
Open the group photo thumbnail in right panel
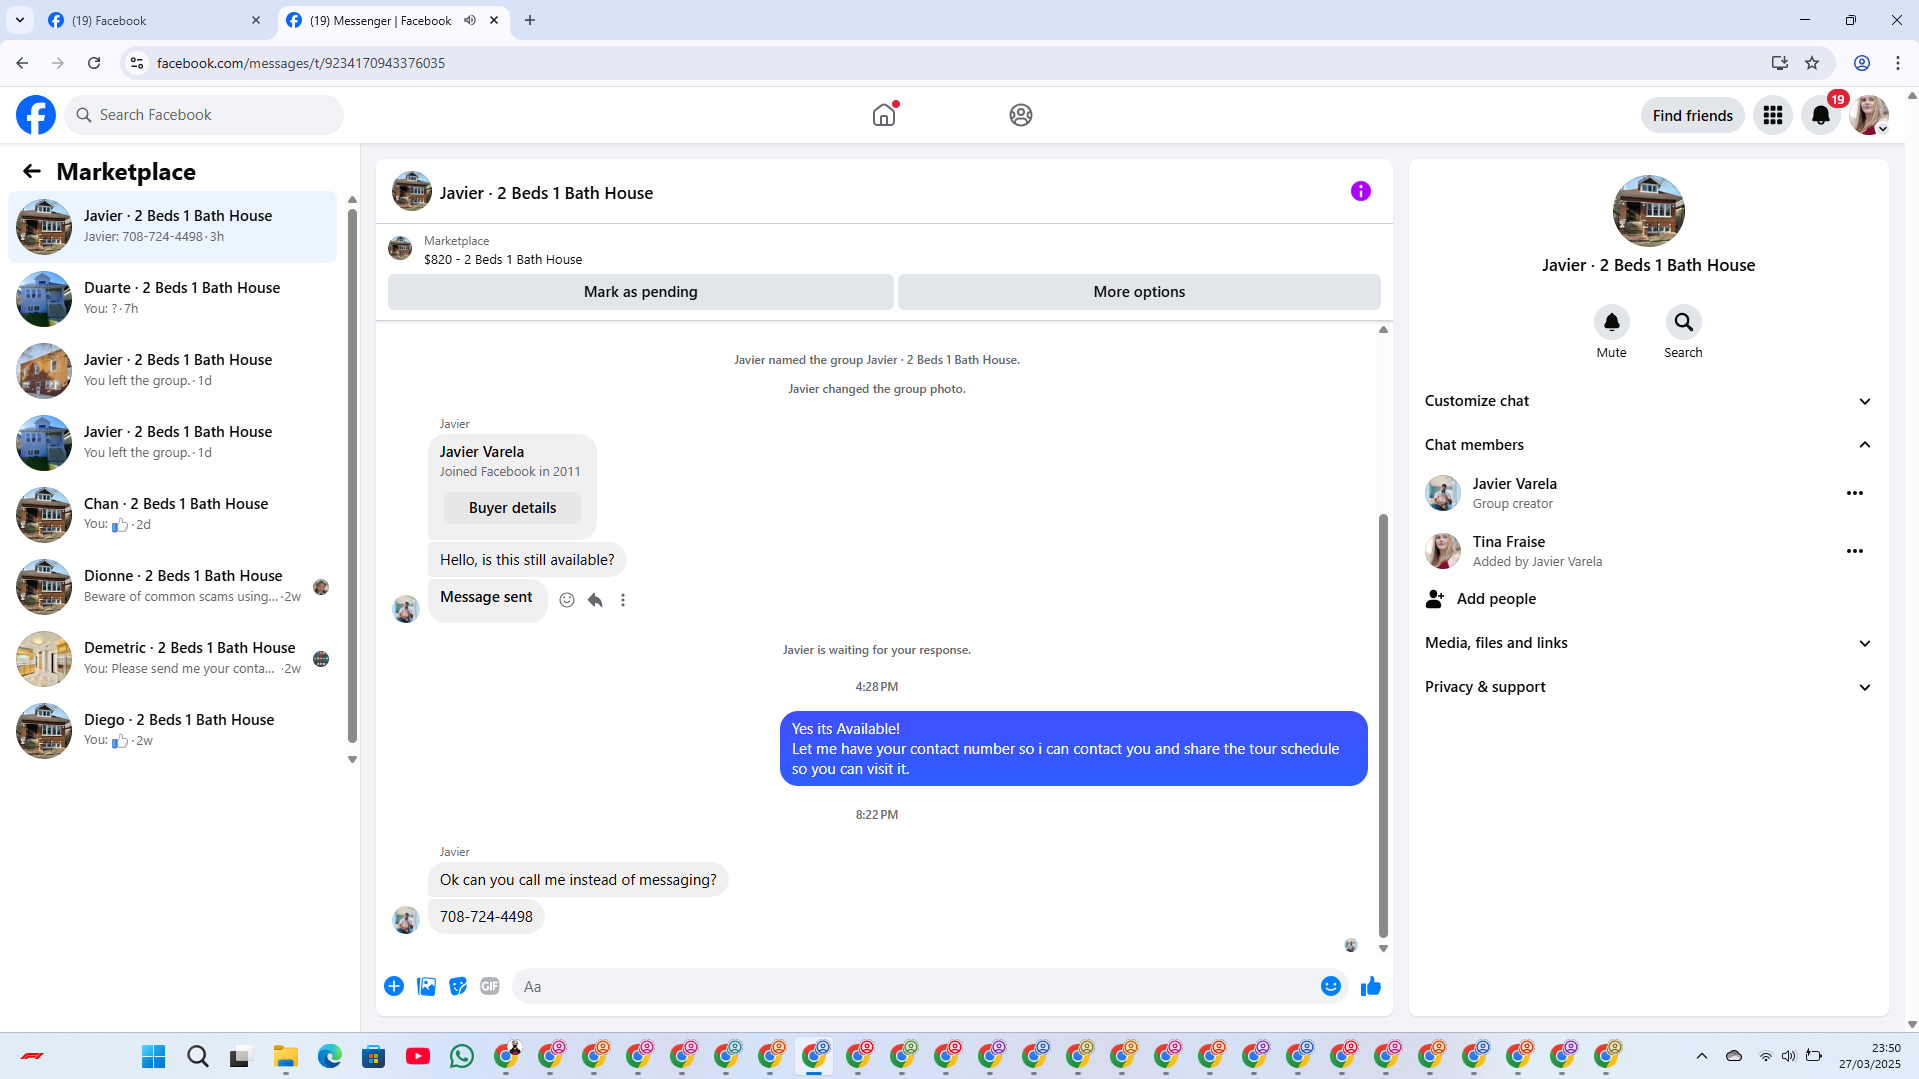click(x=1648, y=211)
